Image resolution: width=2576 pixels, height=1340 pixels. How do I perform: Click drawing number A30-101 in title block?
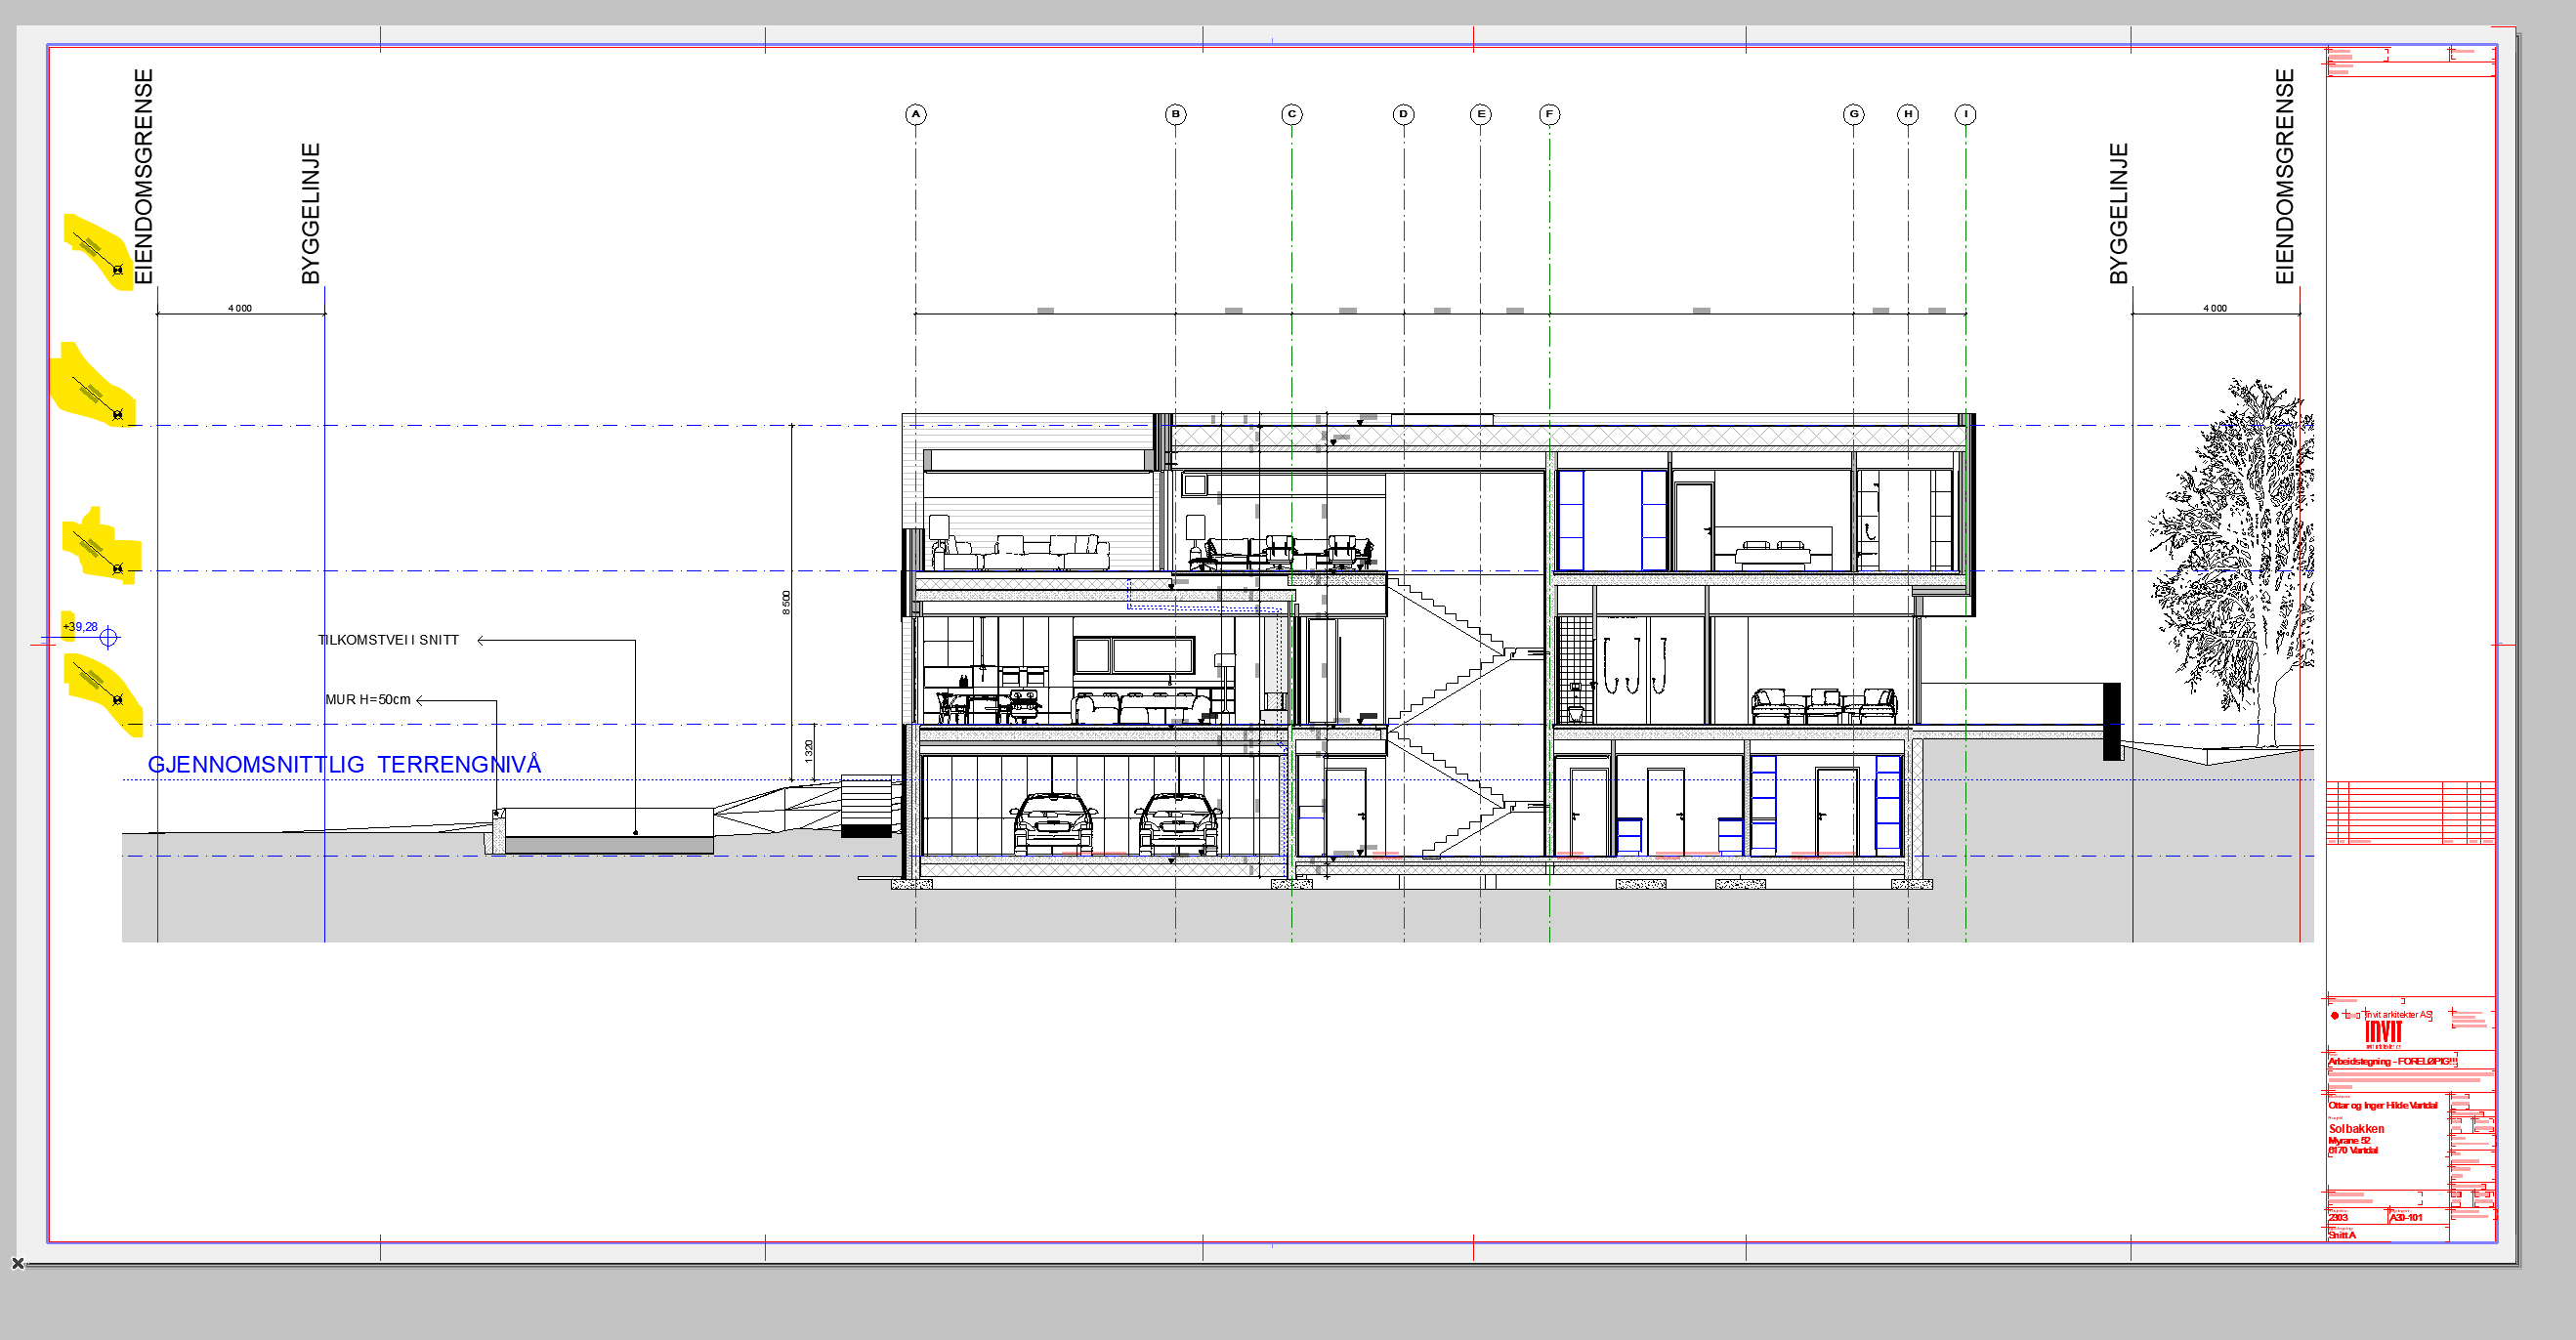[2406, 1217]
